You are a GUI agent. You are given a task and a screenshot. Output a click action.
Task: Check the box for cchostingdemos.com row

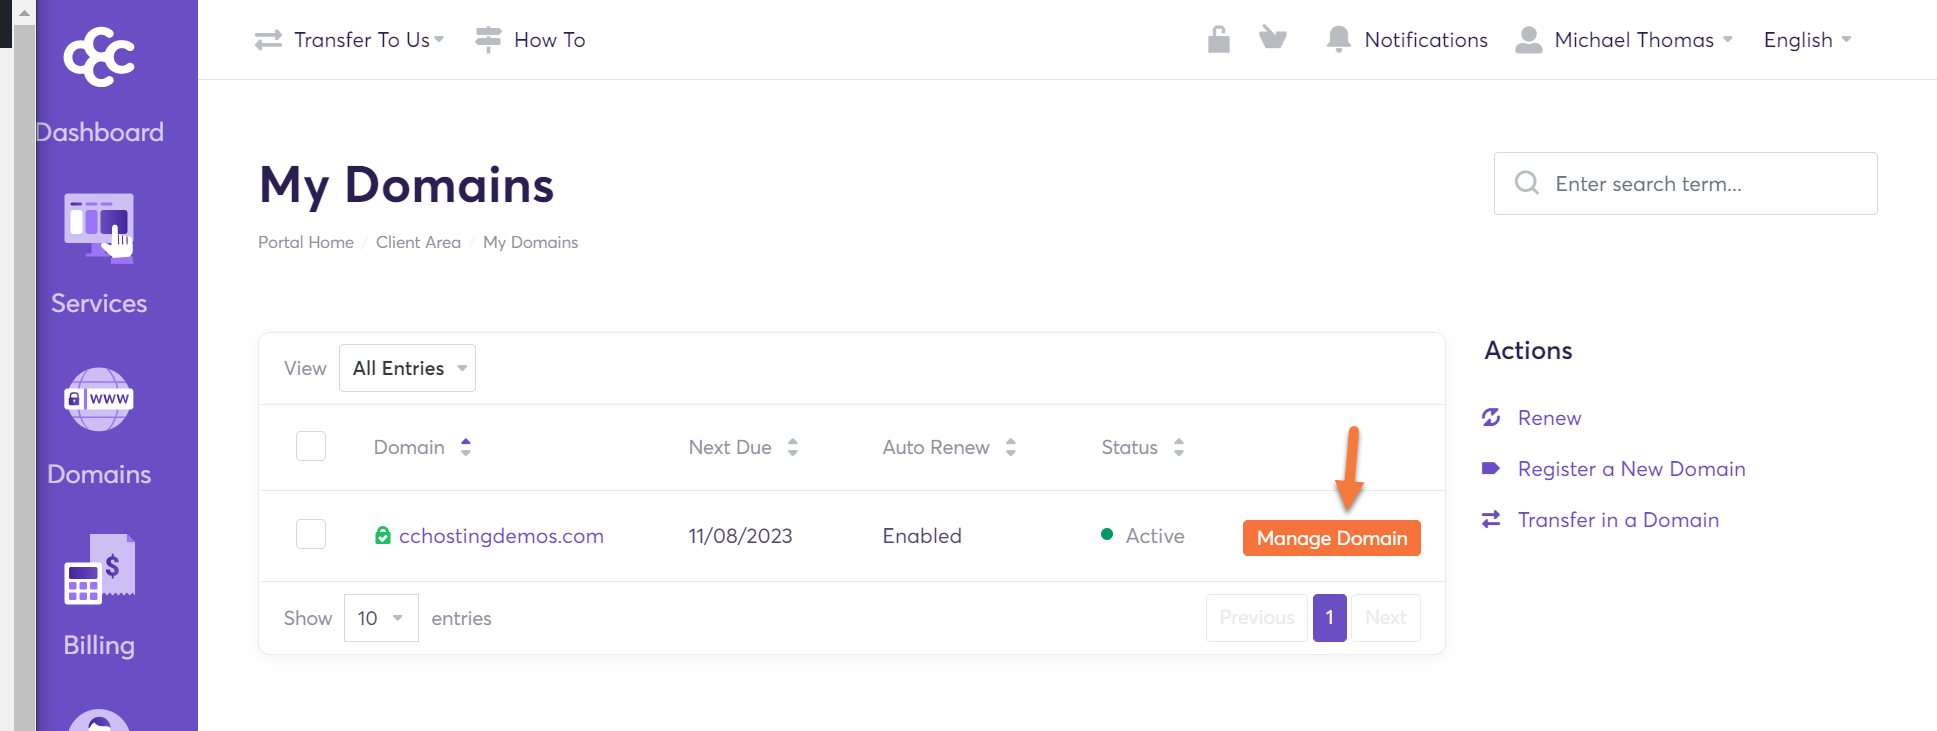(x=311, y=534)
